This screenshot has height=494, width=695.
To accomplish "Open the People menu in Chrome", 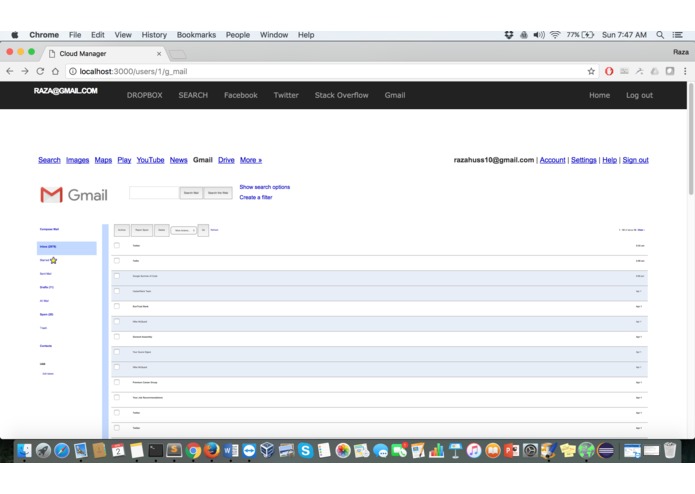I will tap(238, 35).
